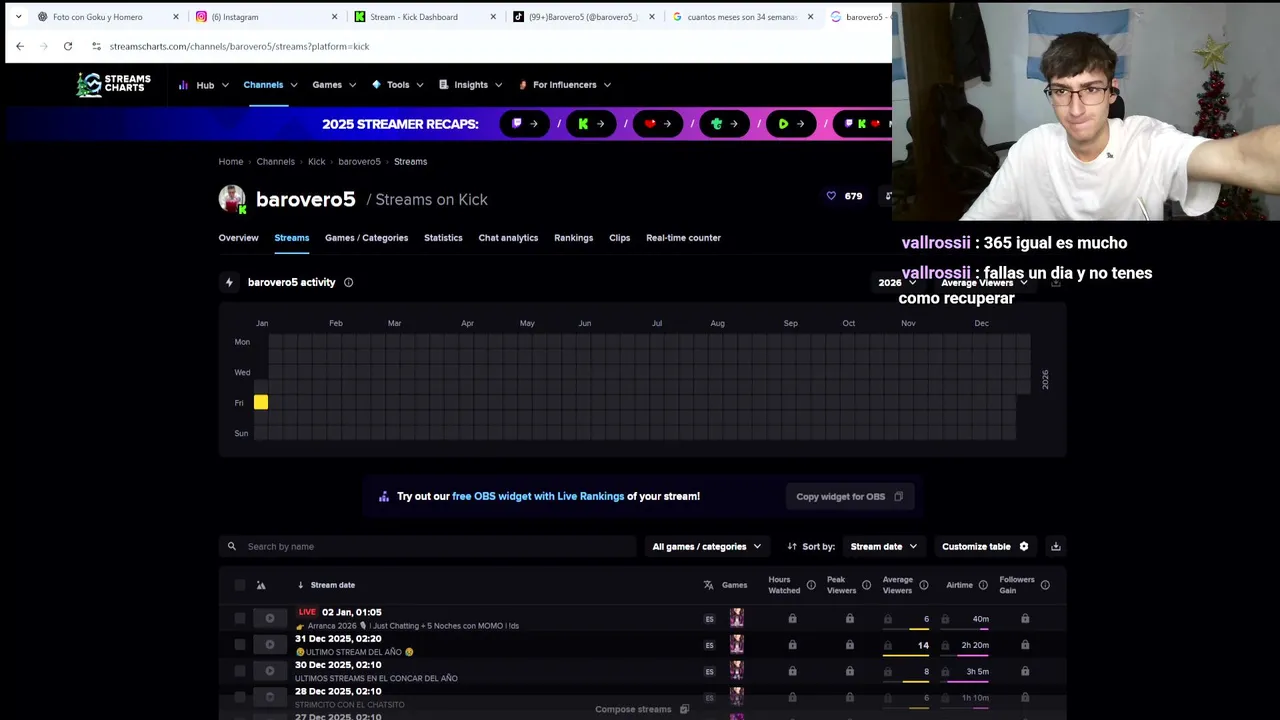Screen dimensions: 1280x720
Task: Click the Copy widget for OBS button
Action: click(x=849, y=496)
